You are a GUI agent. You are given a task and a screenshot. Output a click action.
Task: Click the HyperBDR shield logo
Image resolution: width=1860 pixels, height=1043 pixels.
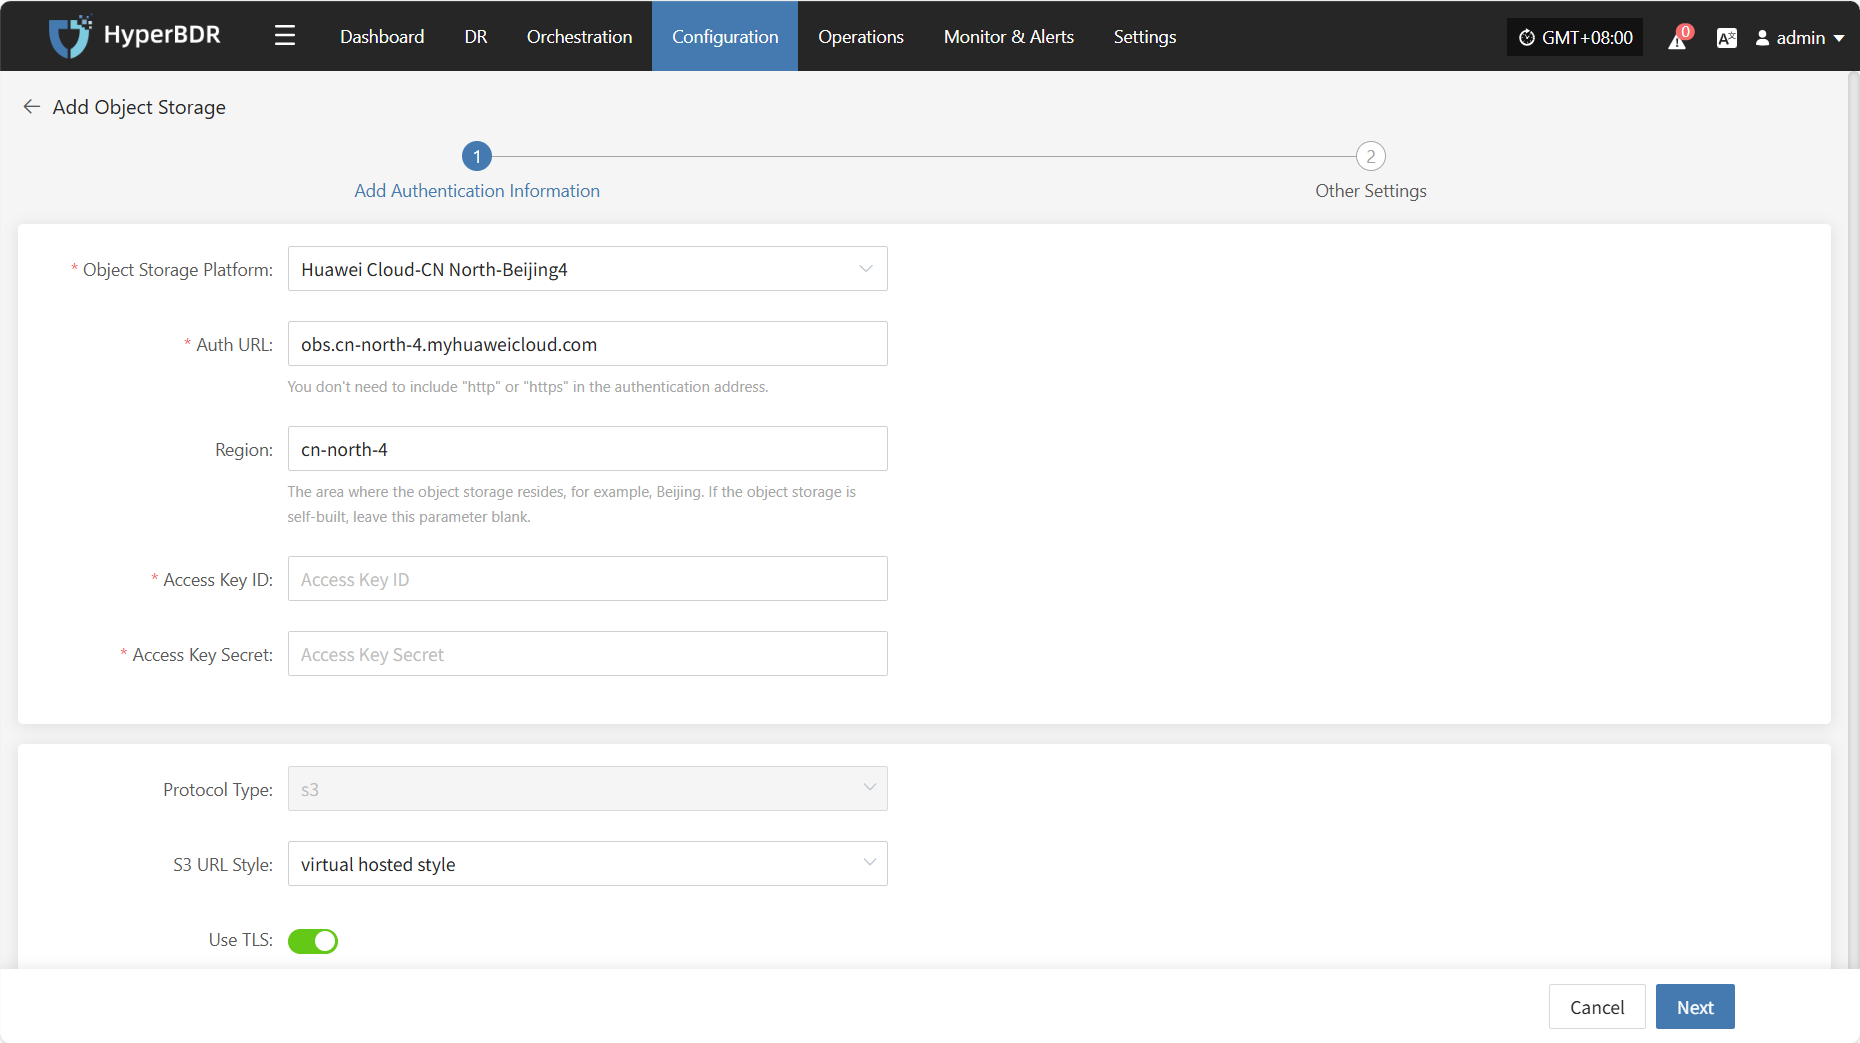point(70,37)
